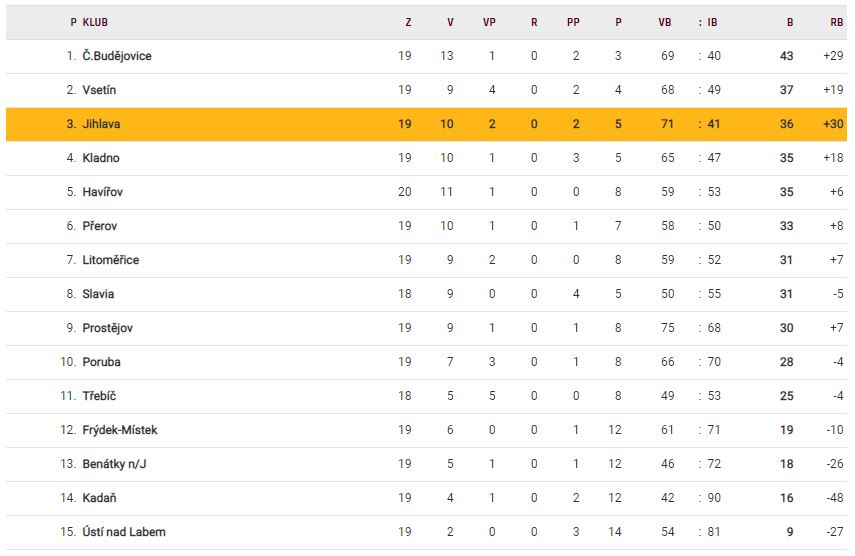Screen dimensions: 855x556
Task: Sort by the RB column header
Action: [836, 22]
